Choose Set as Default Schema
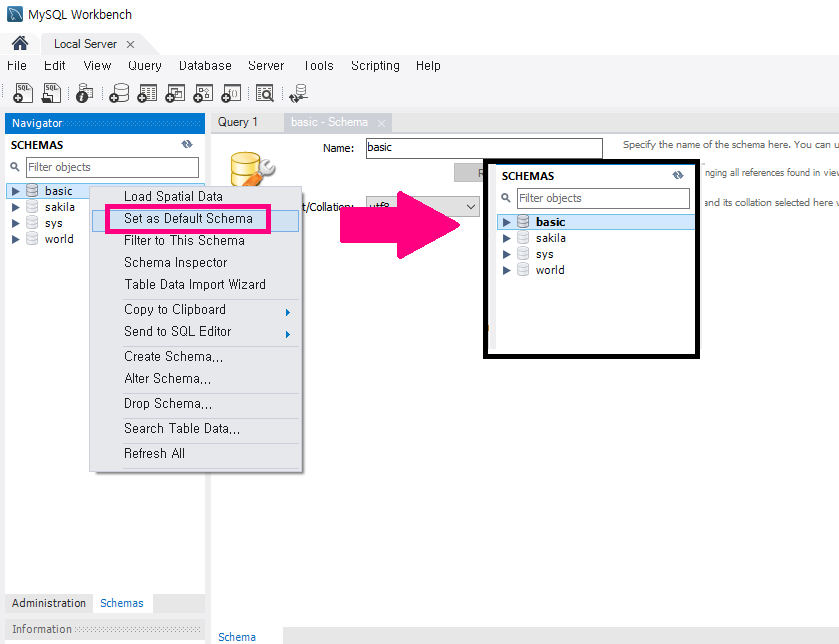839x644 pixels. tap(195, 219)
